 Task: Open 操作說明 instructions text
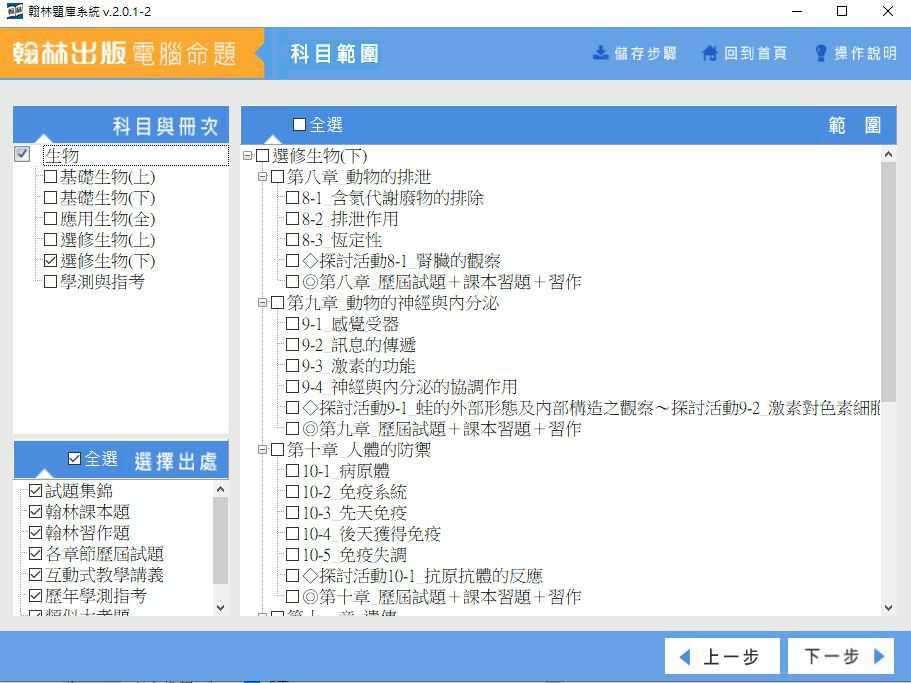[x=865, y=54]
